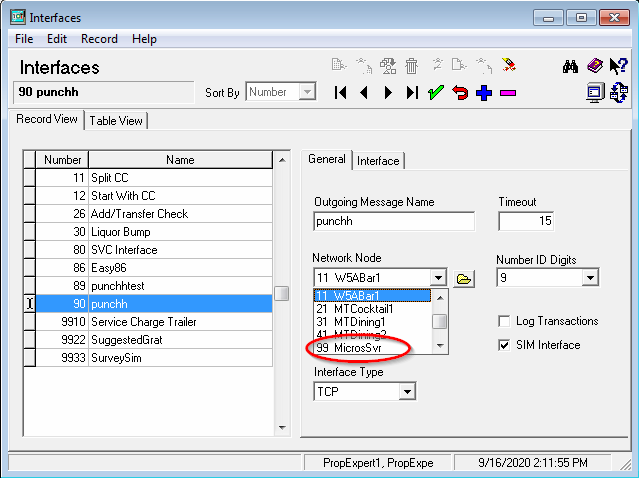Select the SuggestedGrat row
Screen dimensions: 639x478
click(x=154, y=340)
